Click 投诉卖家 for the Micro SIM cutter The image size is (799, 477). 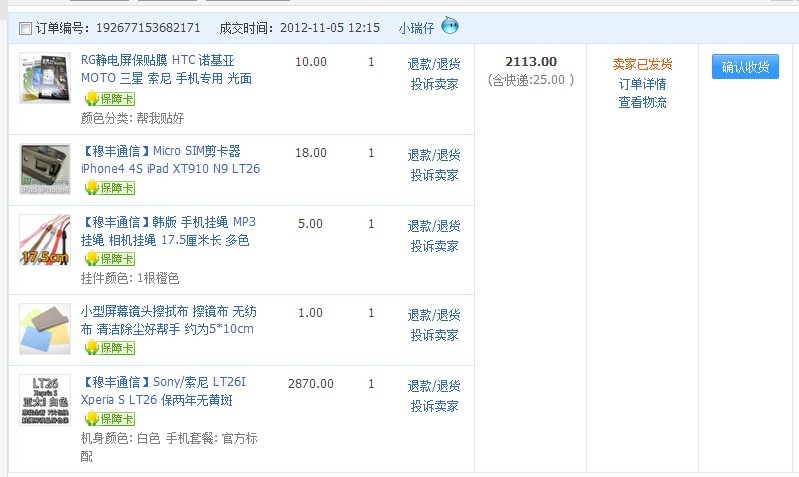(434, 175)
